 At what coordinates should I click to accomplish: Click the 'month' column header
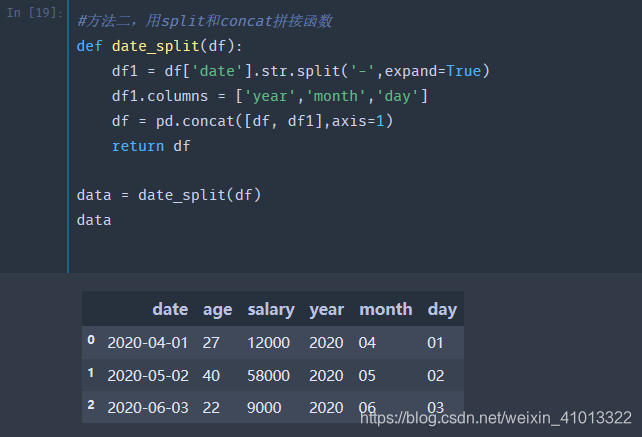tap(386, 309)
